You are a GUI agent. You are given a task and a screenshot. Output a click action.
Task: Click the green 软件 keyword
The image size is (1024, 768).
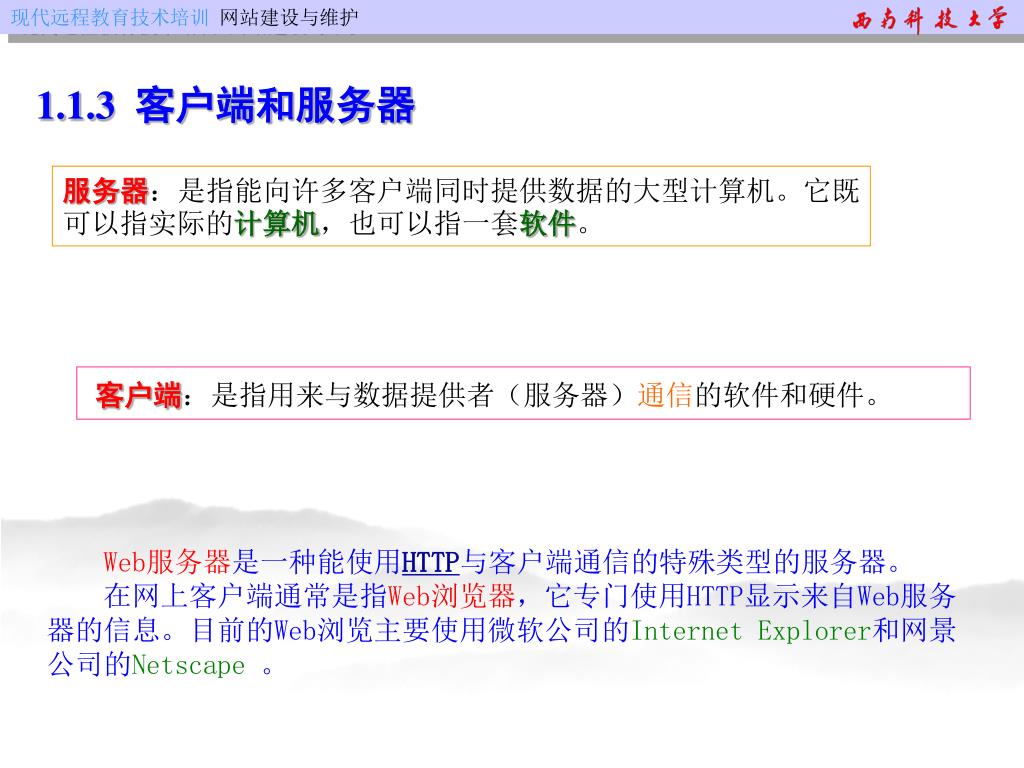(547, 224)
